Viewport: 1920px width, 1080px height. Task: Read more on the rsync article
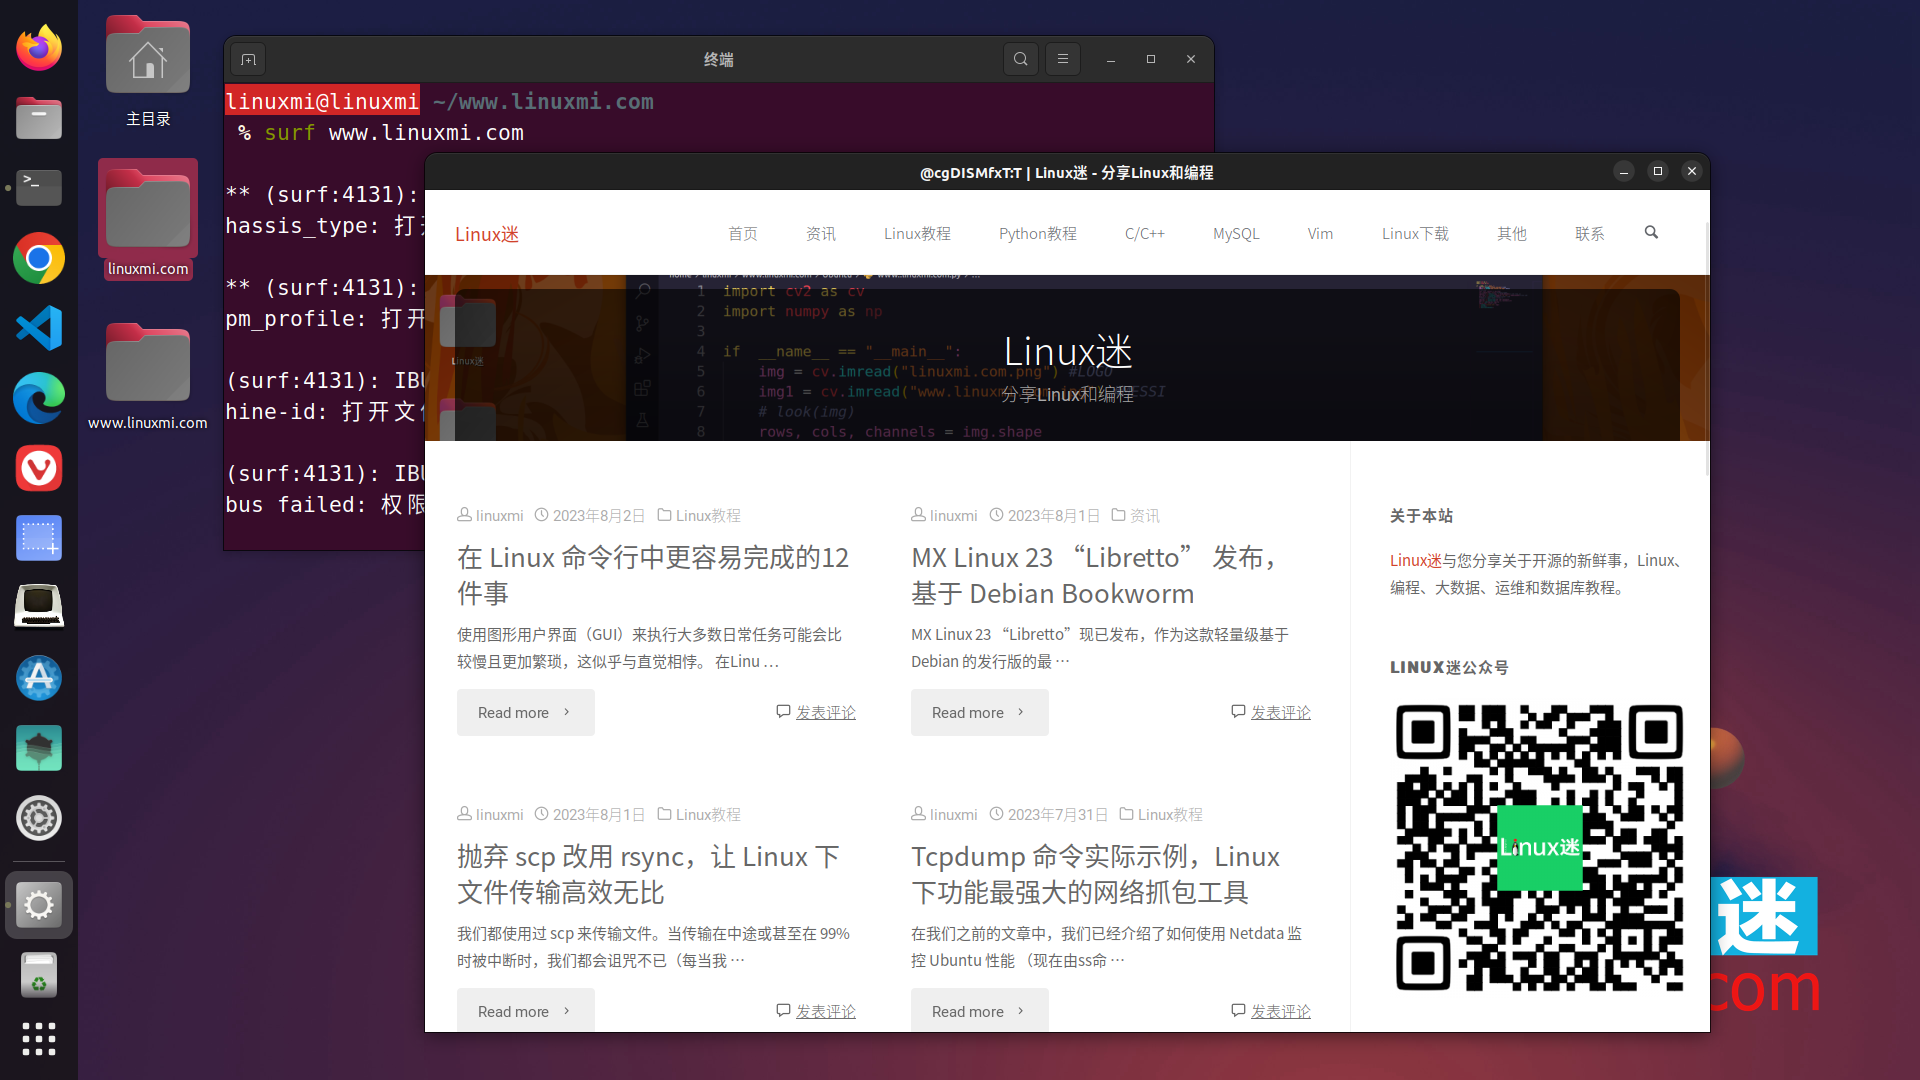[526, 1010]
